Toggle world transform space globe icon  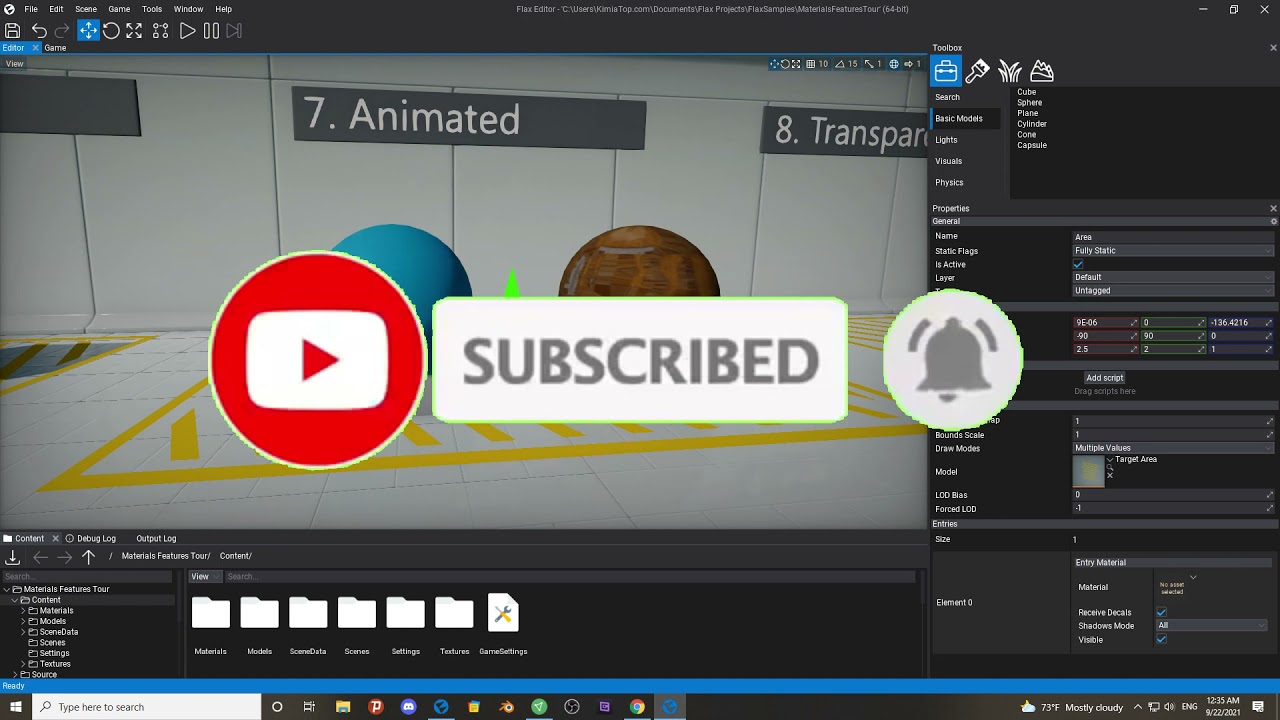[x=894, y=64]
